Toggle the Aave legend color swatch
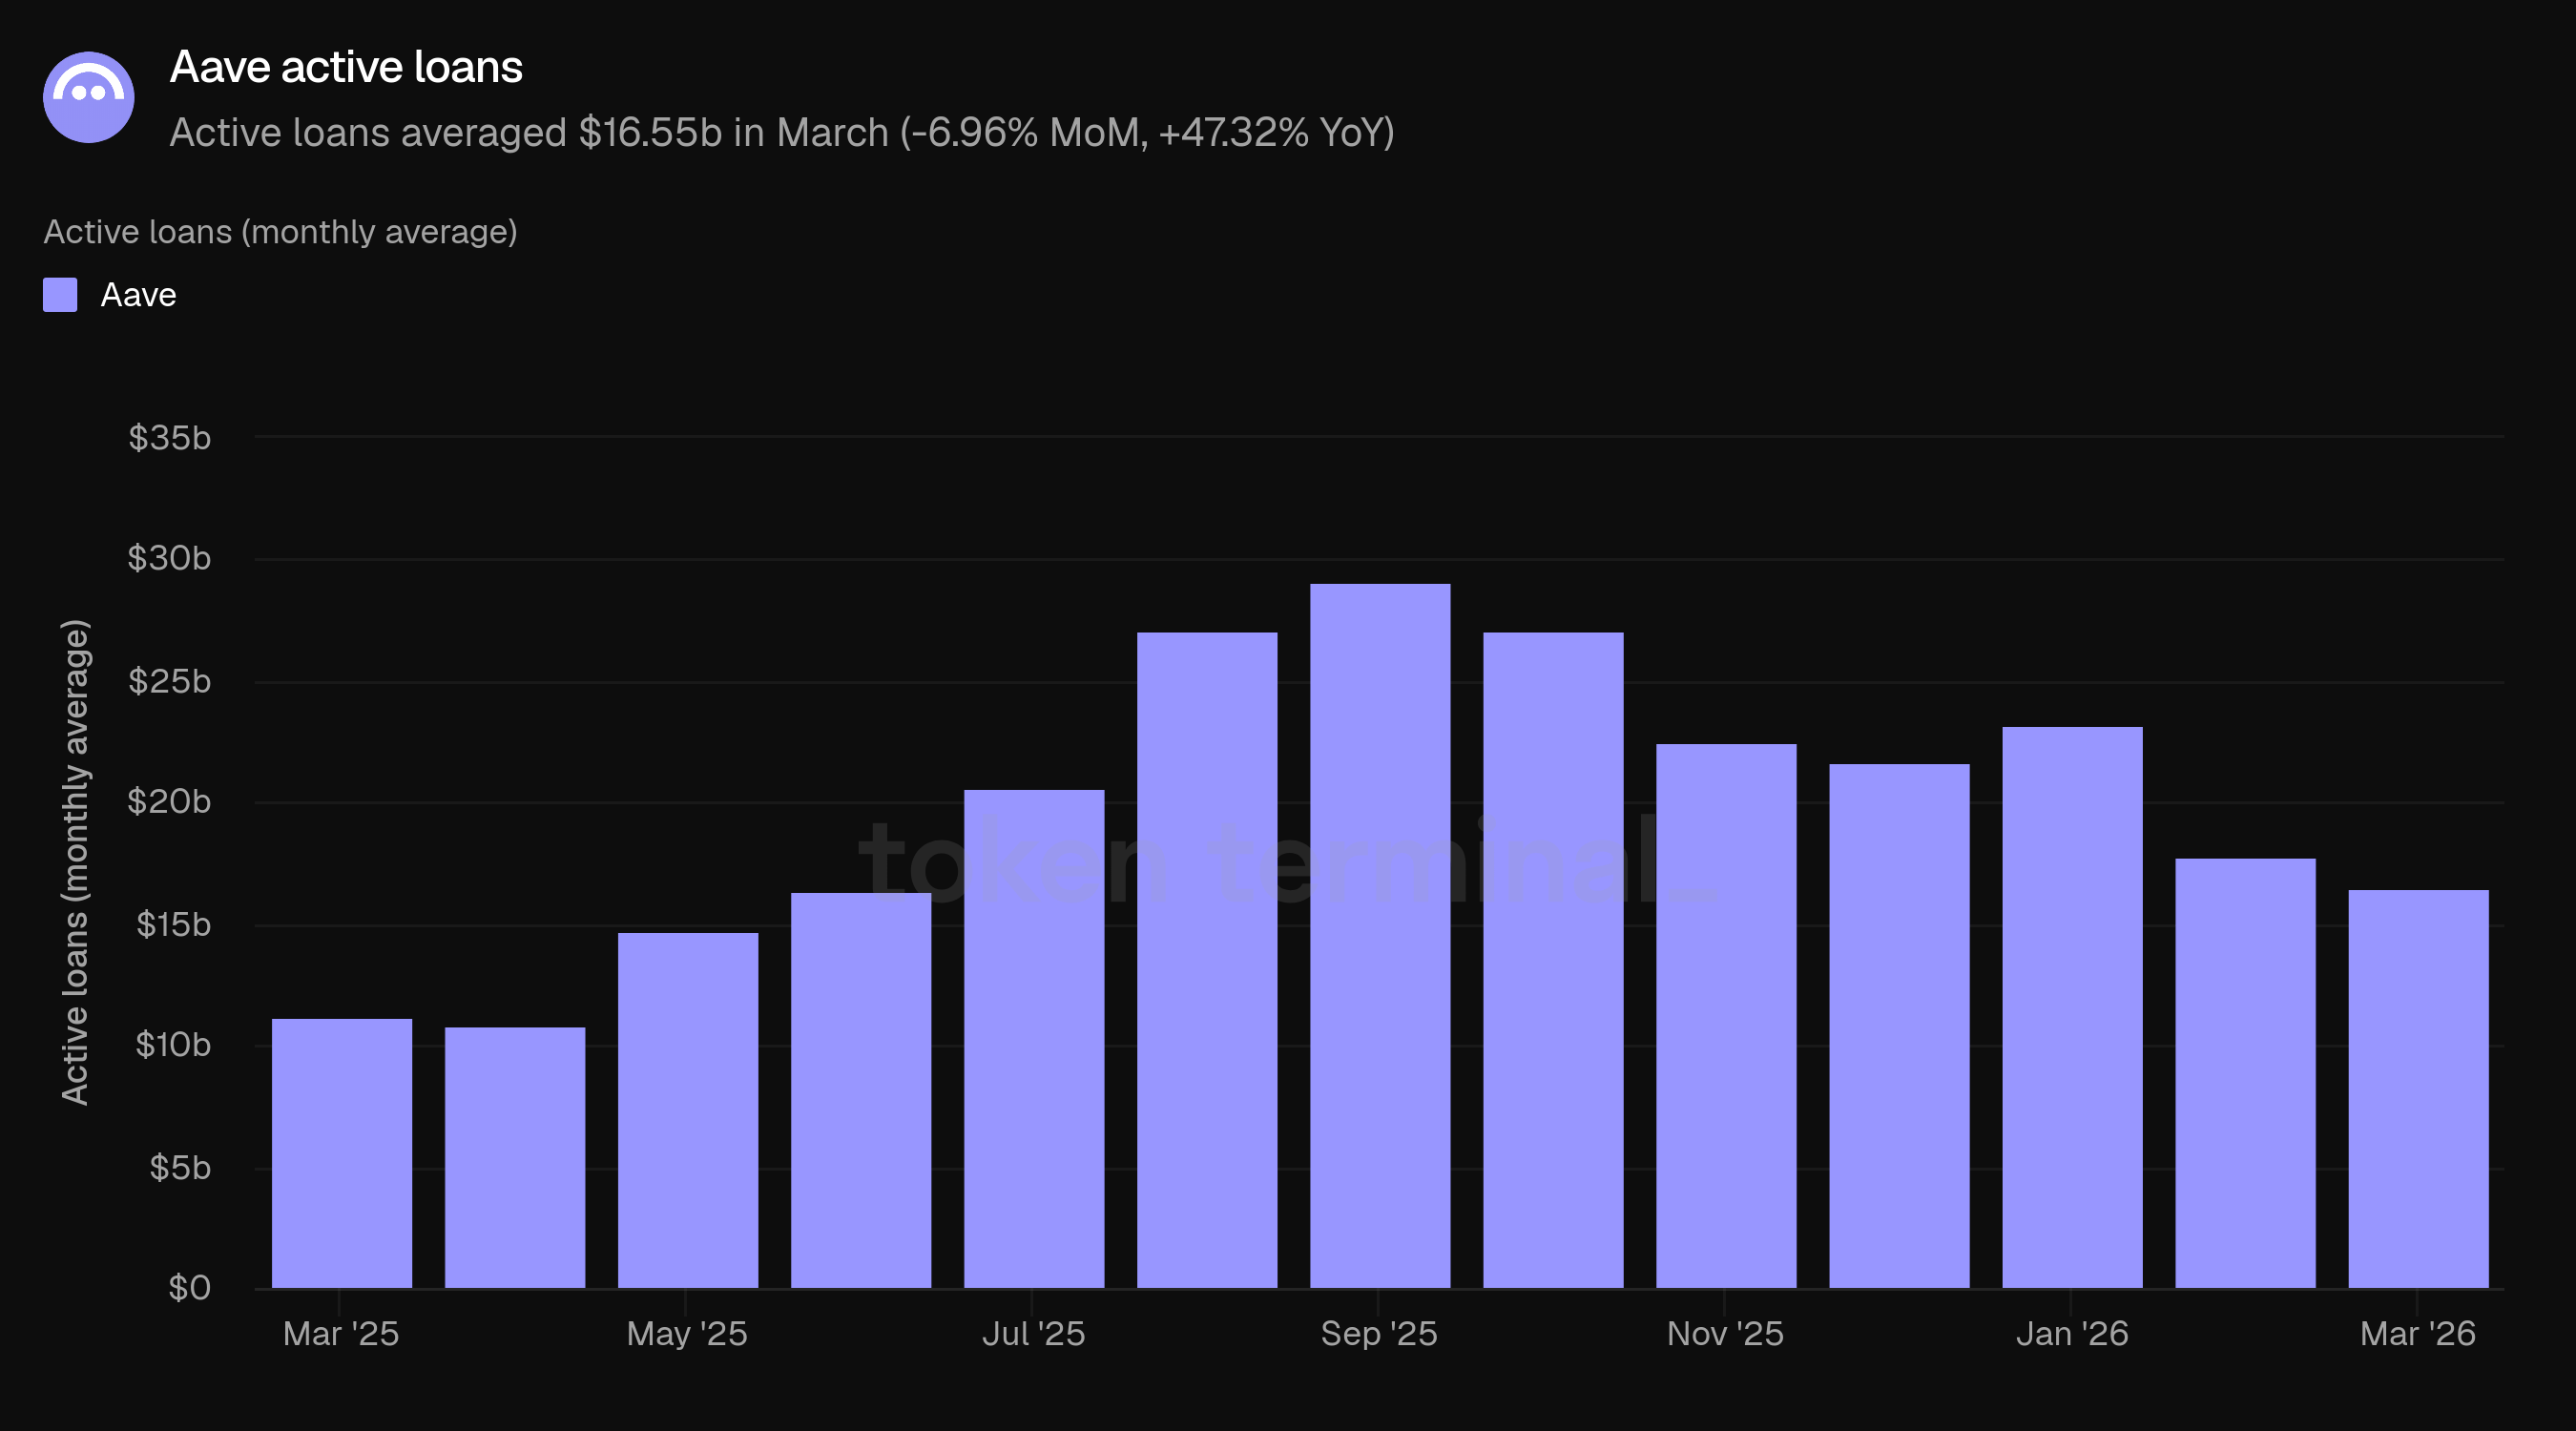Image resolution: width=2576 pixels, height=1431 pixels. coord(60,295)
